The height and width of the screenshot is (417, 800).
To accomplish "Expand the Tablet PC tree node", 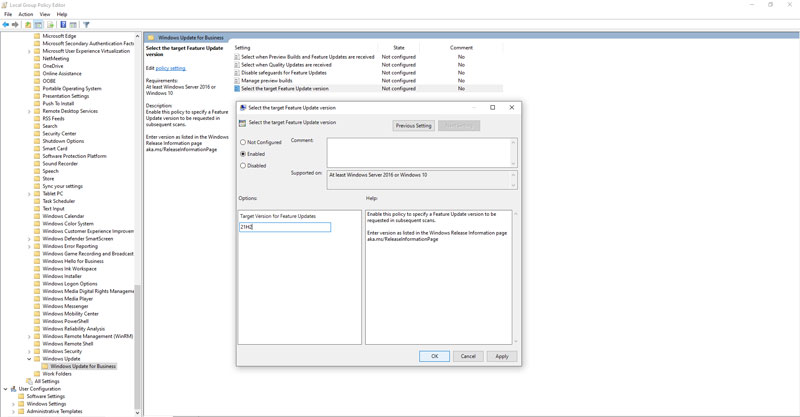I will coord(29,194).
